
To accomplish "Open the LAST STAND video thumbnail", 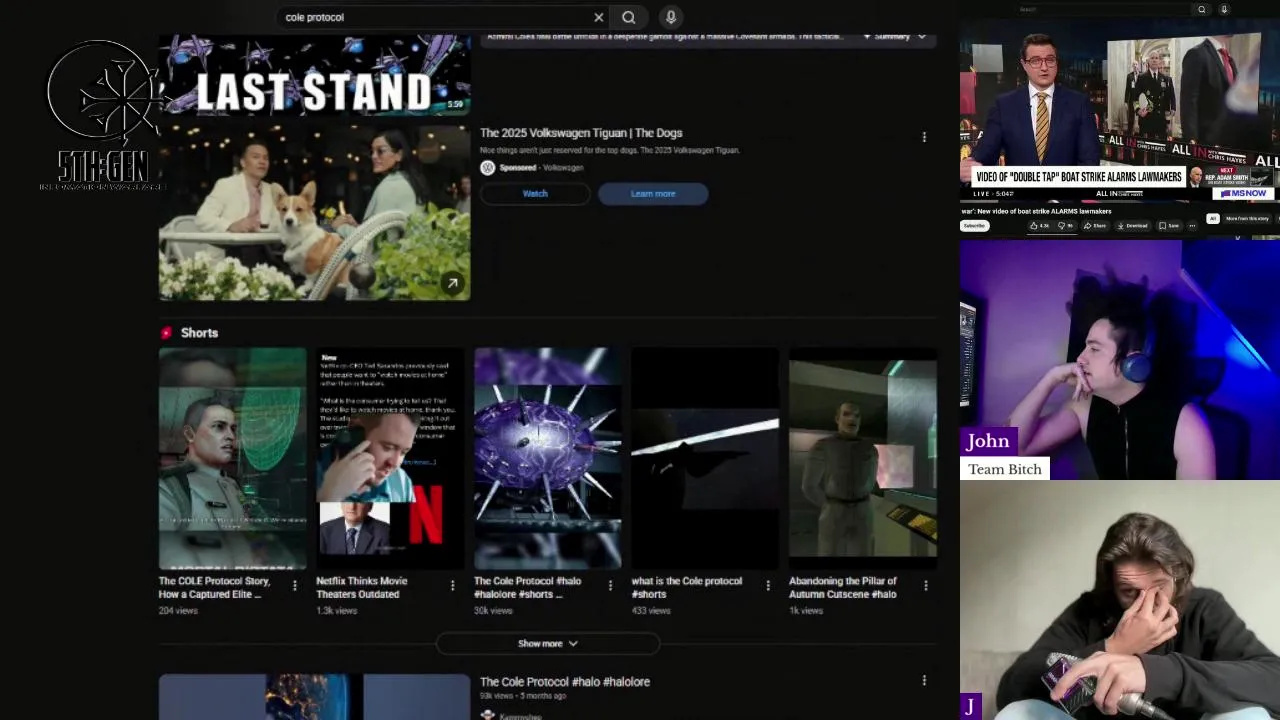I will [314, 75].
